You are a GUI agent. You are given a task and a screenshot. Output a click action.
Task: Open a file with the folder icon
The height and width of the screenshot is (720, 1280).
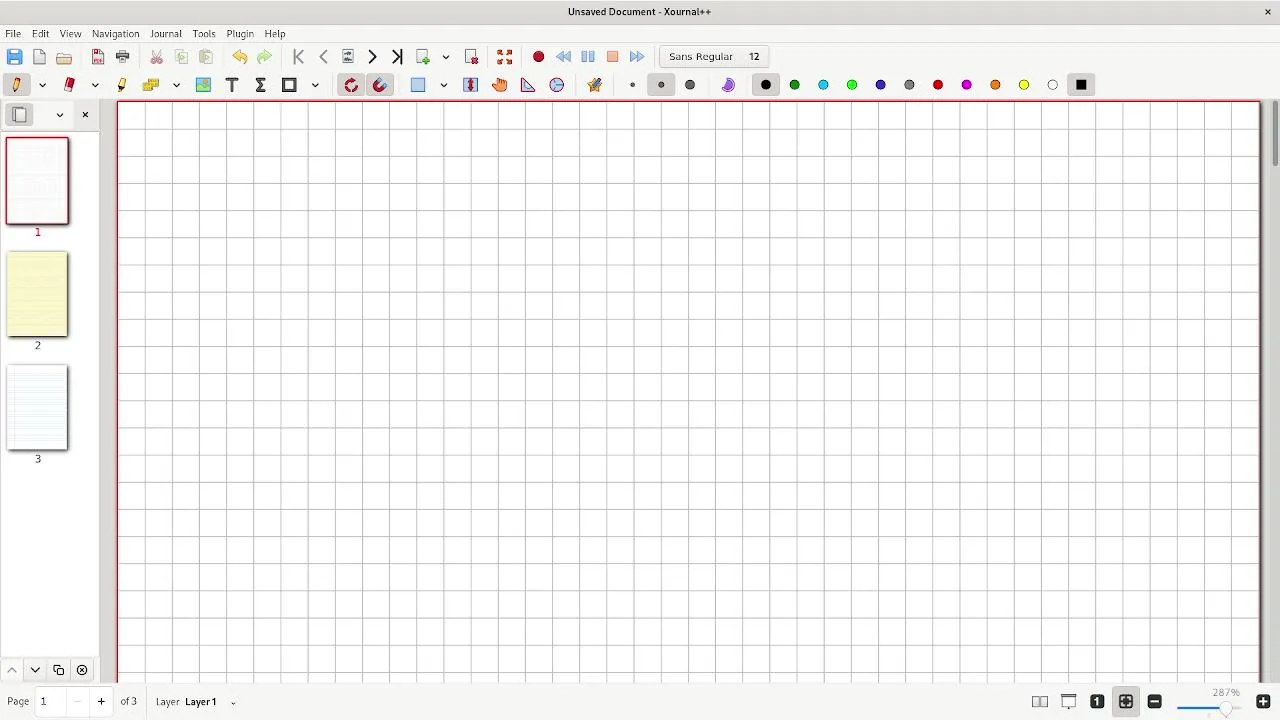point(64,57)
